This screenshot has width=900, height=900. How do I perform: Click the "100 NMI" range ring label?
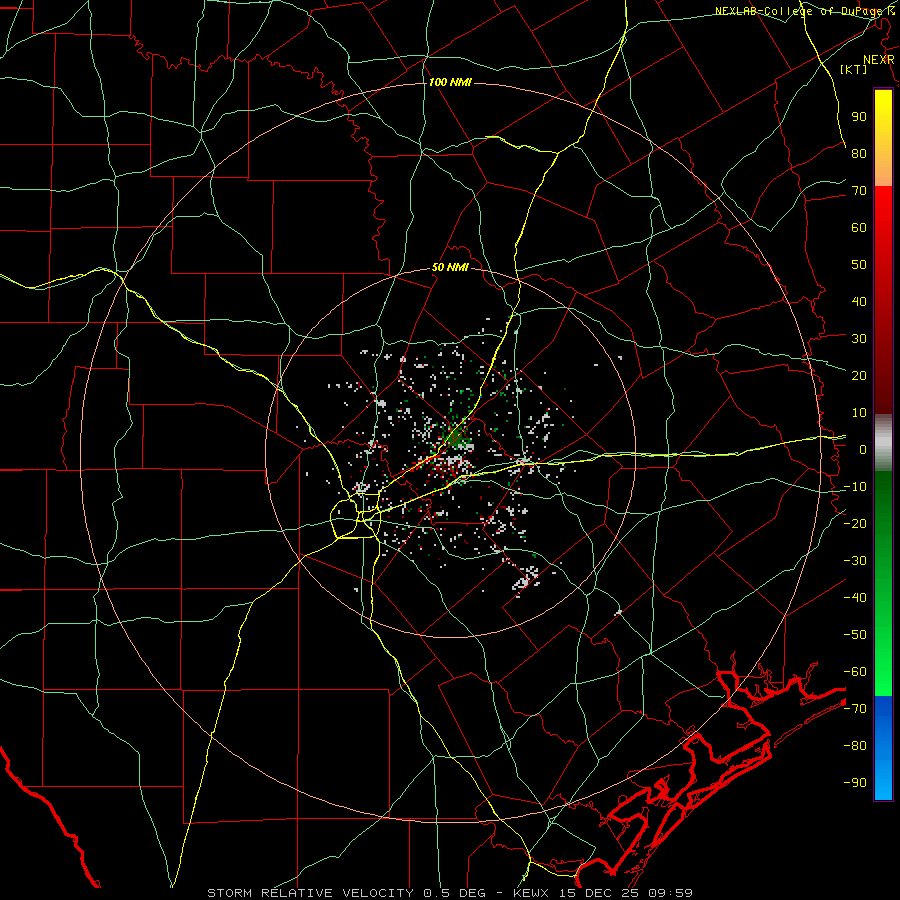[x=450, y=83]
